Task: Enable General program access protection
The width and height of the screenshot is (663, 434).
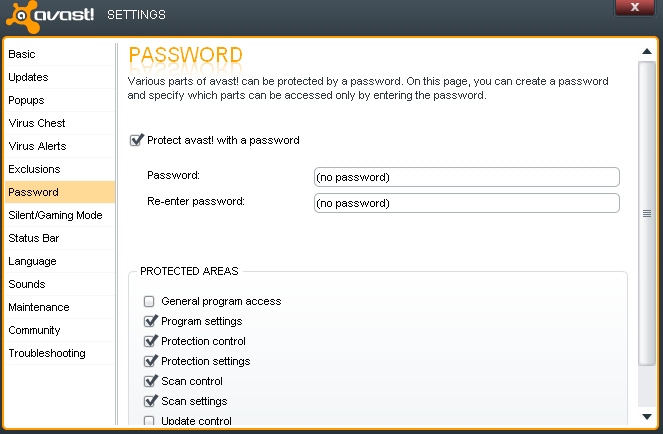Action: coord(149,301)
